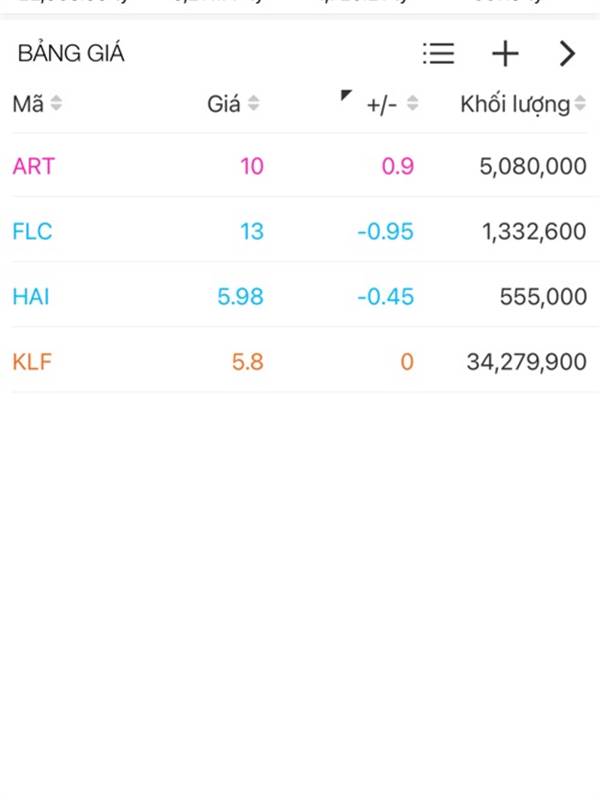Select the HAI ticker symbol
The width and height of the screenshot is (600, 800).
coord(31,296)
